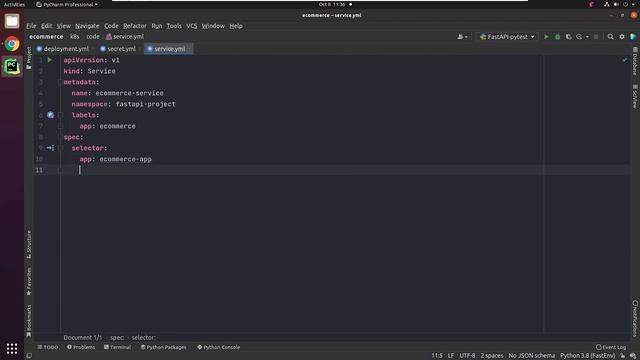Open the Help menu
The width and height of the screenshot is (640, 360).
click(236, 26)
